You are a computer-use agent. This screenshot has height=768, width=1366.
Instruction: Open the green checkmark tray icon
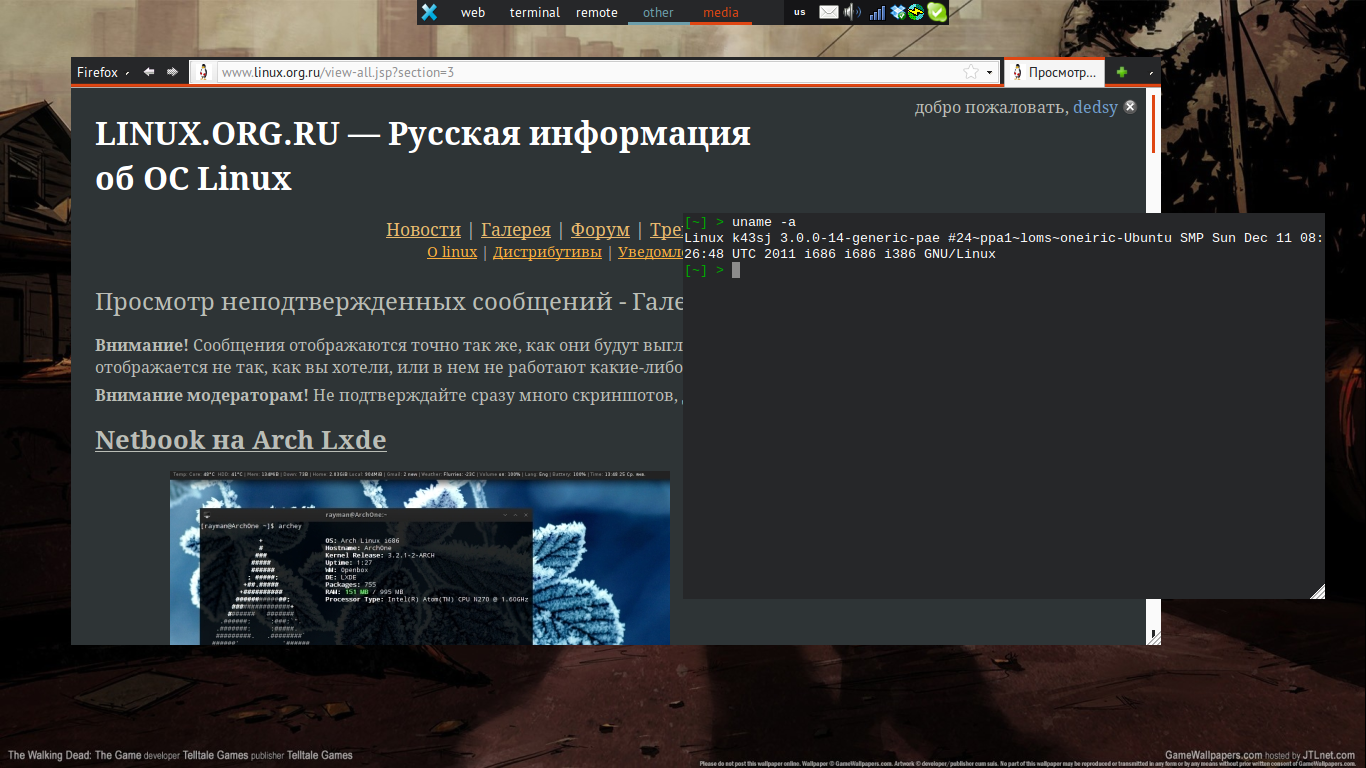click(936, 12)
